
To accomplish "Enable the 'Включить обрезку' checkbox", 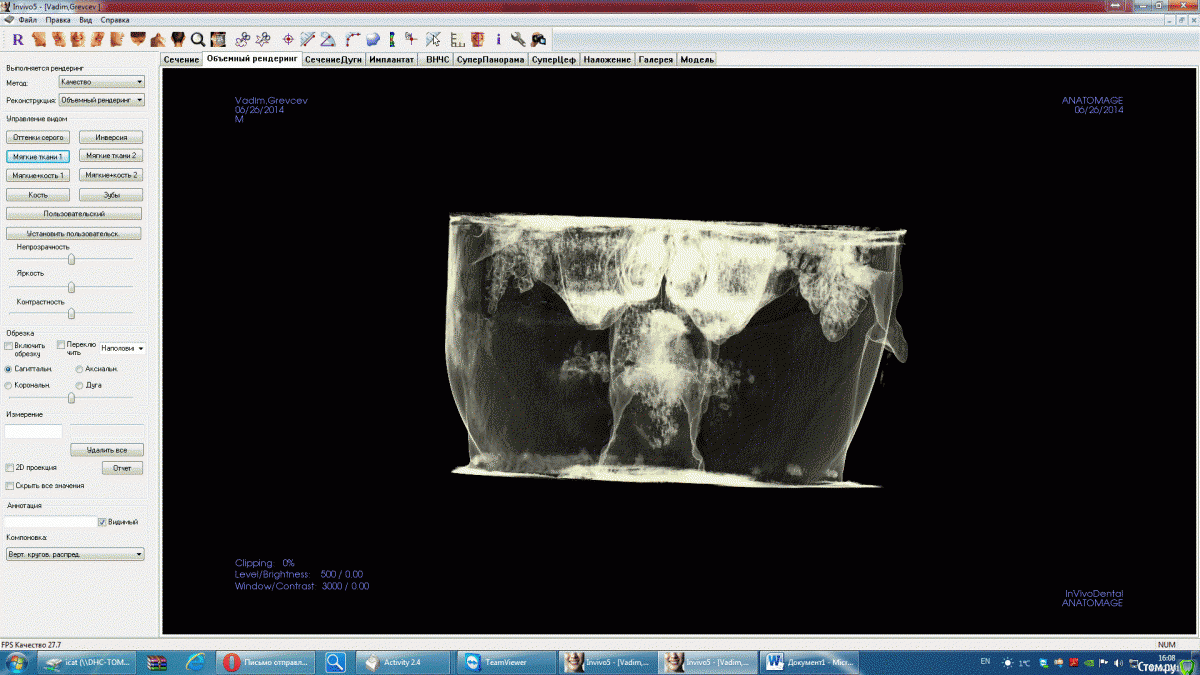I will coord(9,346).
